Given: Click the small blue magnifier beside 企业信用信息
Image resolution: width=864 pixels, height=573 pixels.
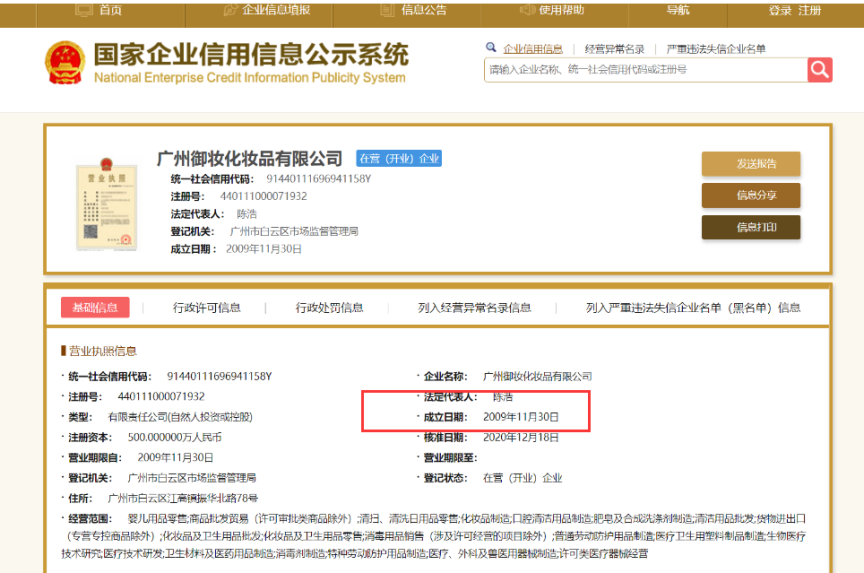Looking at the screenshot, I should pyautogui.click(x=491, y=47).
